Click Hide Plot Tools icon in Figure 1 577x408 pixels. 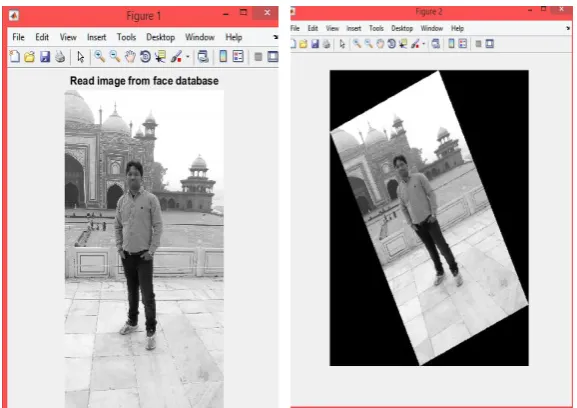258,57
